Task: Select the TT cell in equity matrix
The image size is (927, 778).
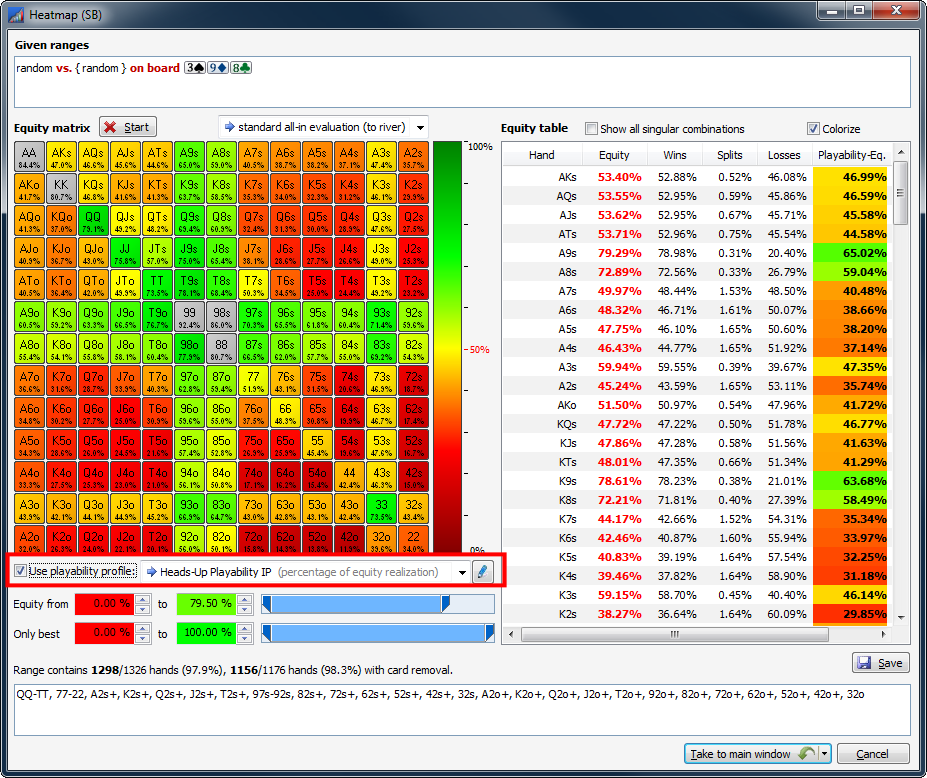Action: (157, 285)
